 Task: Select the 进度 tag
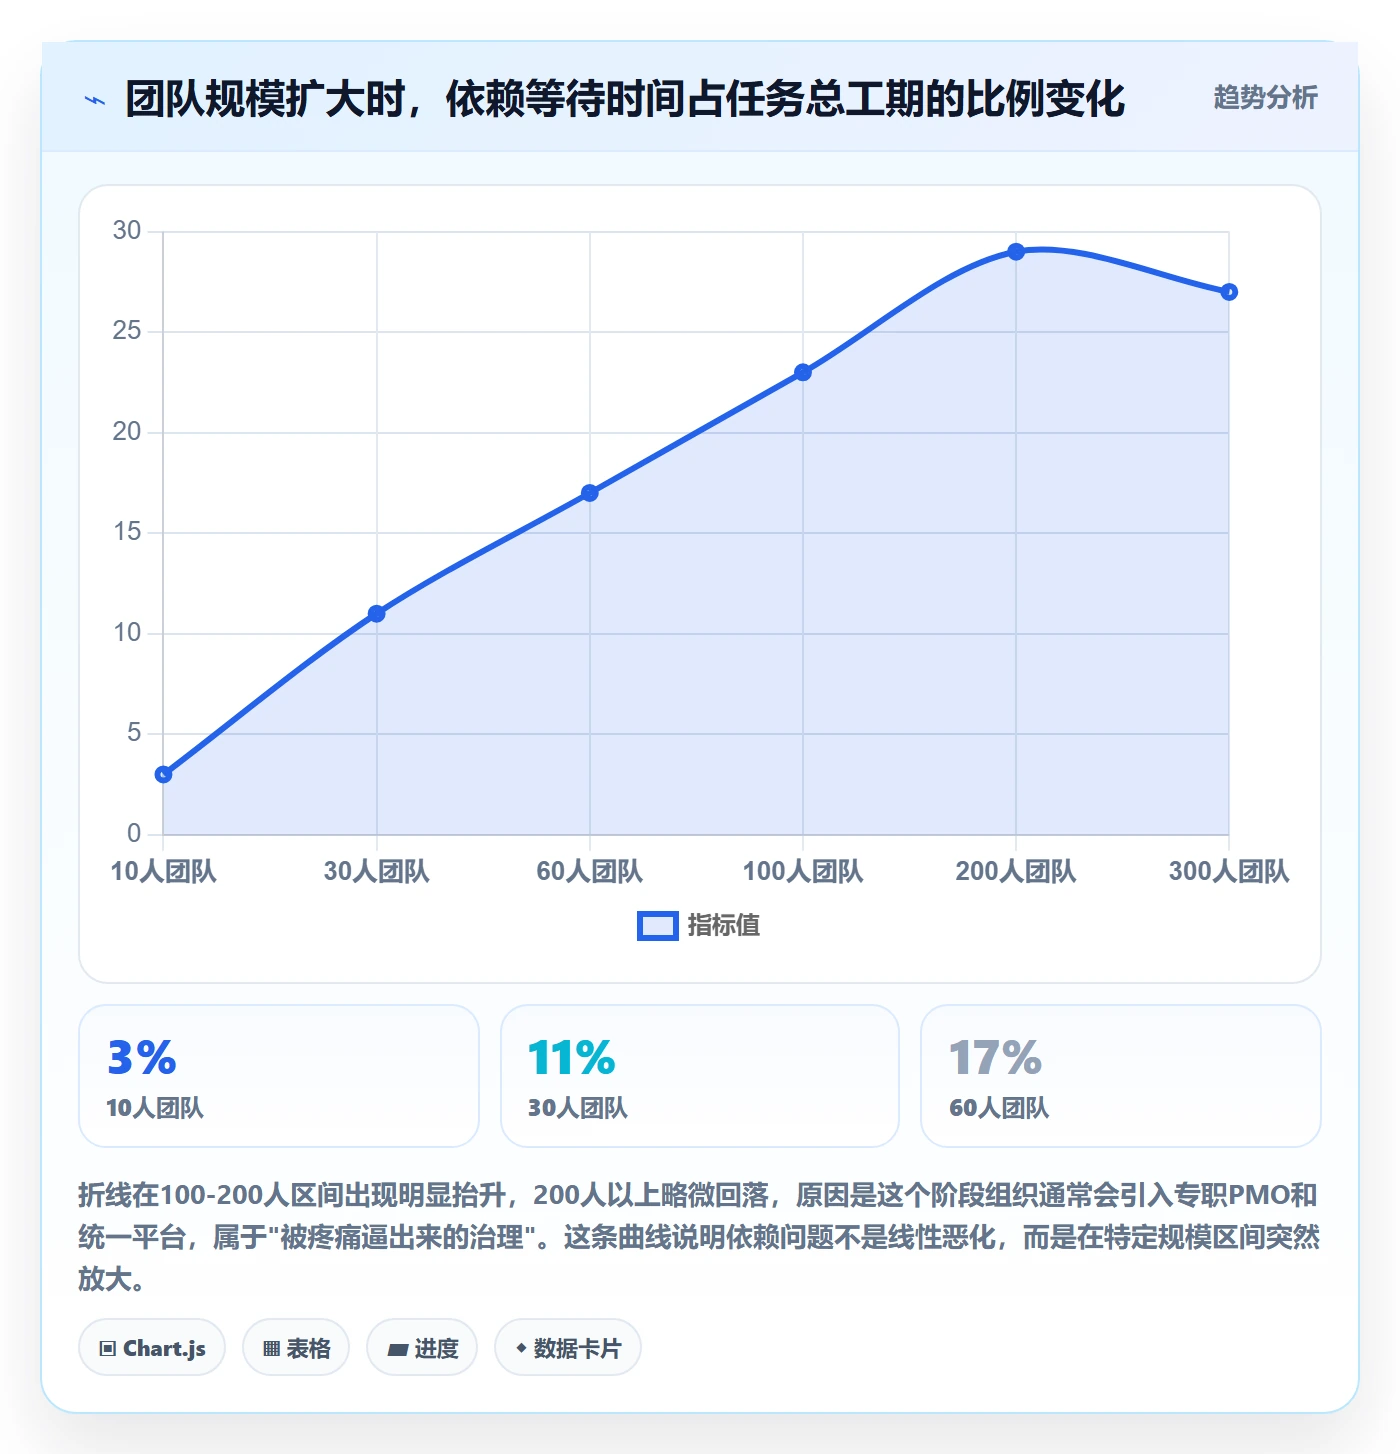click(x=422, y=1348)
